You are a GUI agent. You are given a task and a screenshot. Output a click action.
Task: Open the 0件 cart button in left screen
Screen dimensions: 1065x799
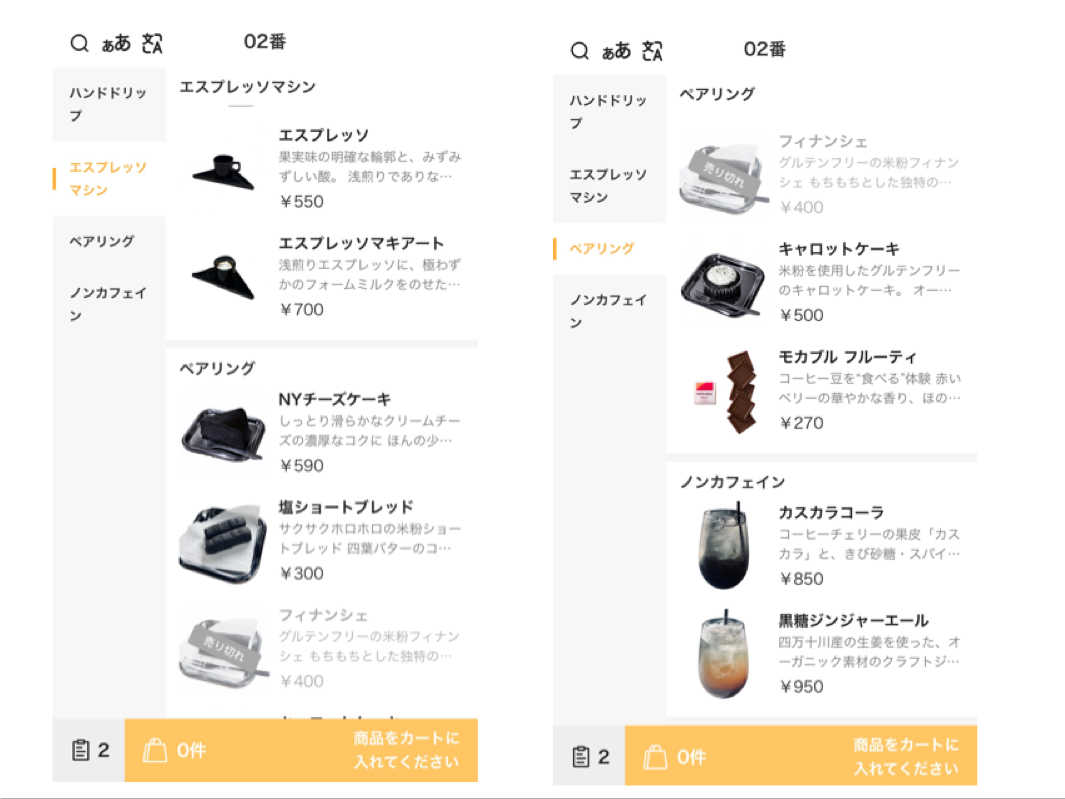coord(301,750)
